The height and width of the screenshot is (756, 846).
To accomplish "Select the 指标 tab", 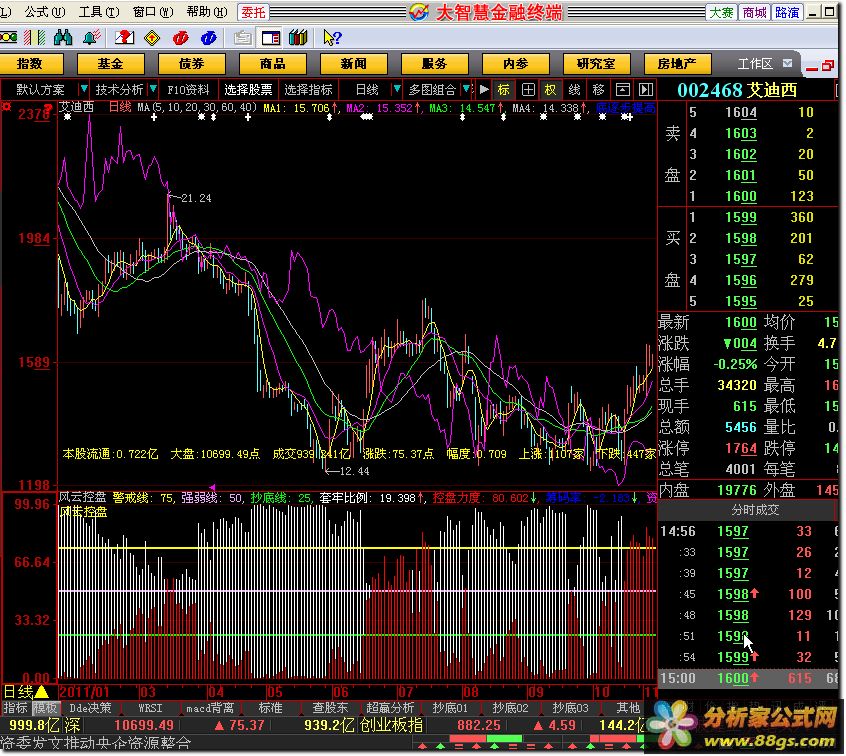I will [15, 707].
